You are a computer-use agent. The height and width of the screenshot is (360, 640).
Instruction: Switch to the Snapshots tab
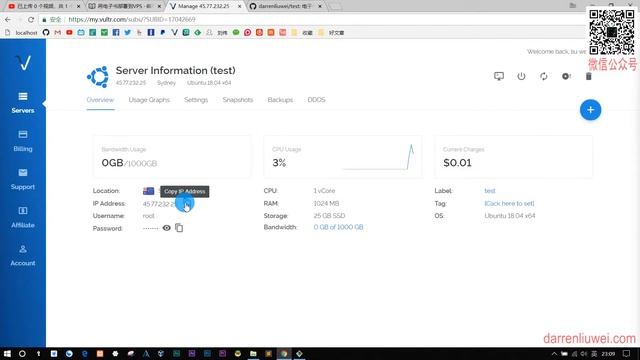click(x=238, y=100)
